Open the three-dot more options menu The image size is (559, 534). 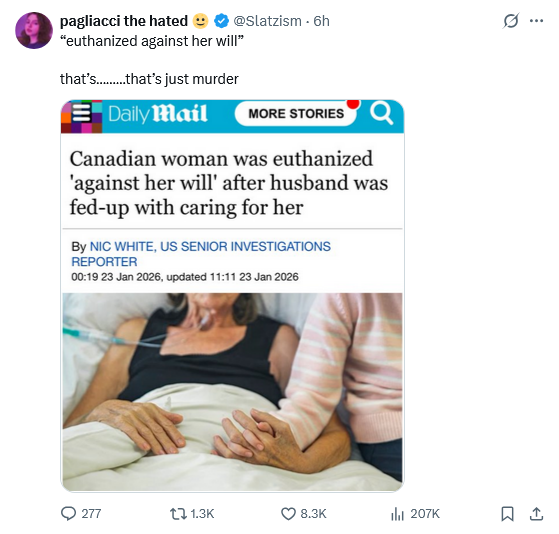[536, 21]
